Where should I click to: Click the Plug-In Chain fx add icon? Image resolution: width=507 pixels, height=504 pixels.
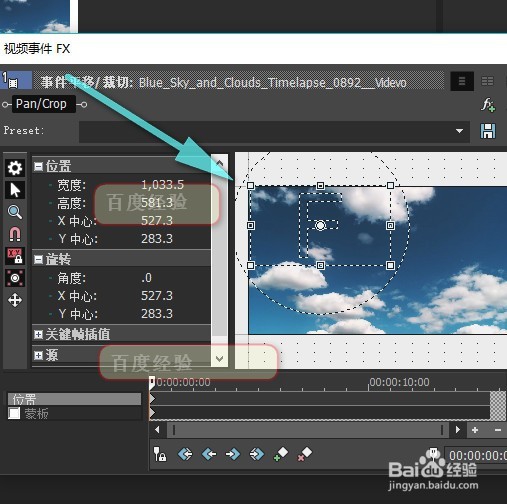pyautogui.click(x=488, y=105)
